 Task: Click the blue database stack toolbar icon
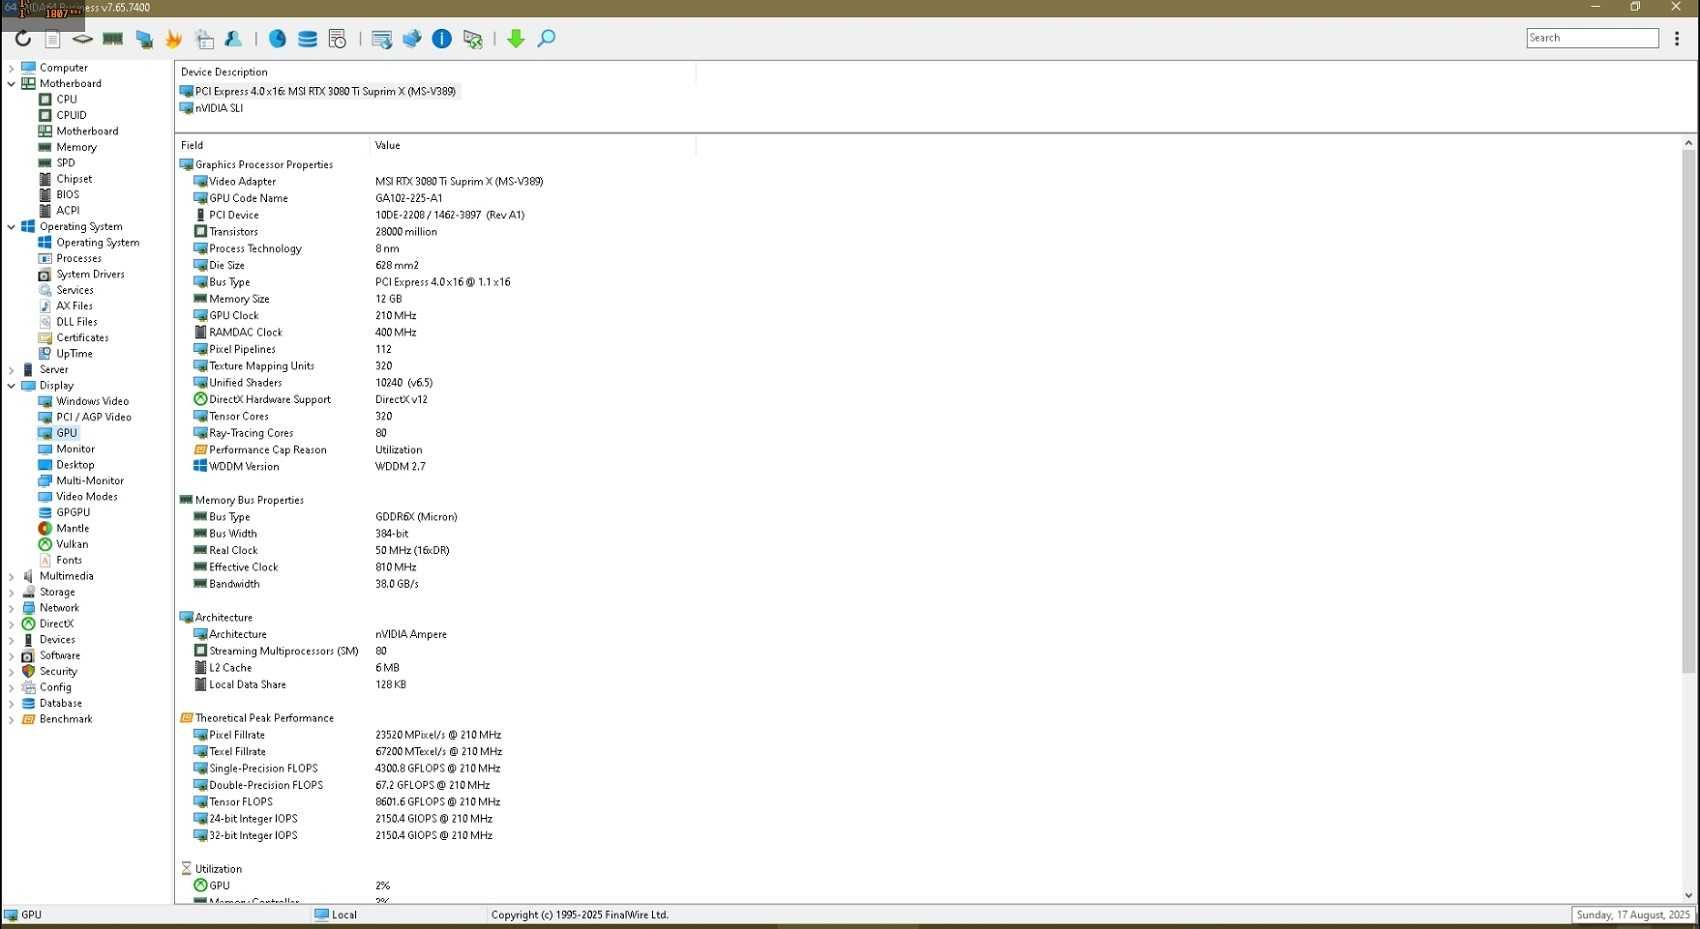308,39
